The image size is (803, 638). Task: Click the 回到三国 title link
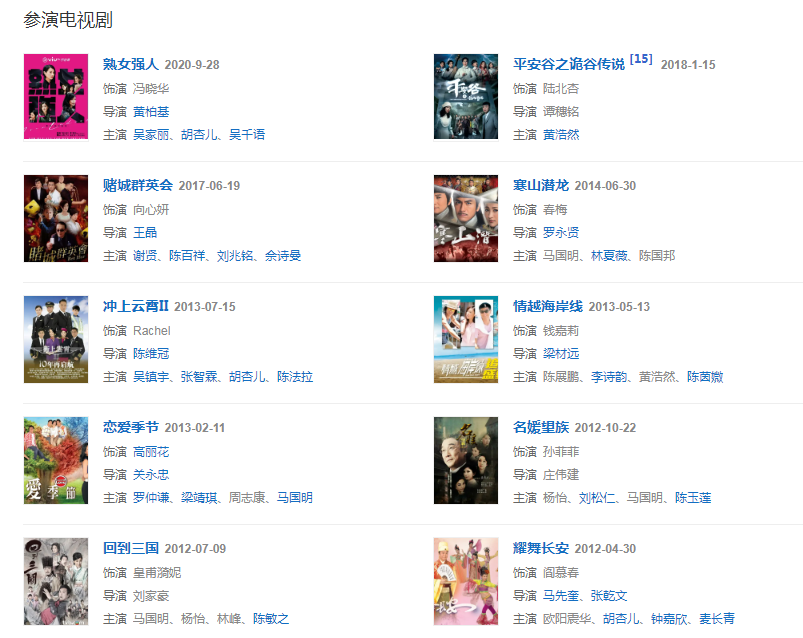(131, 548)
